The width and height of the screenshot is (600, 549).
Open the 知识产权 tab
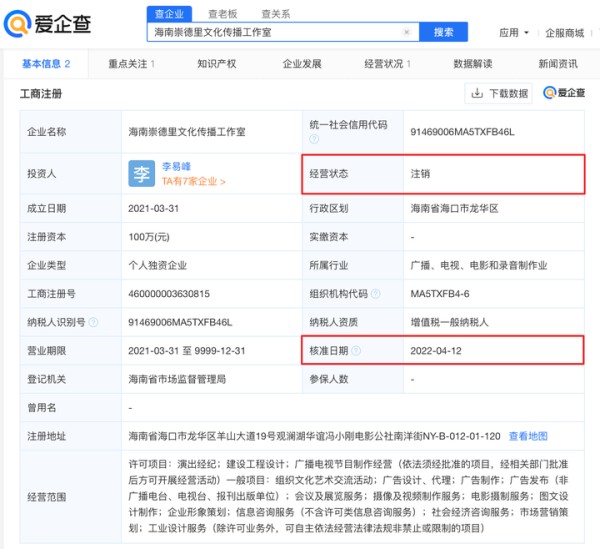[217, 64]
